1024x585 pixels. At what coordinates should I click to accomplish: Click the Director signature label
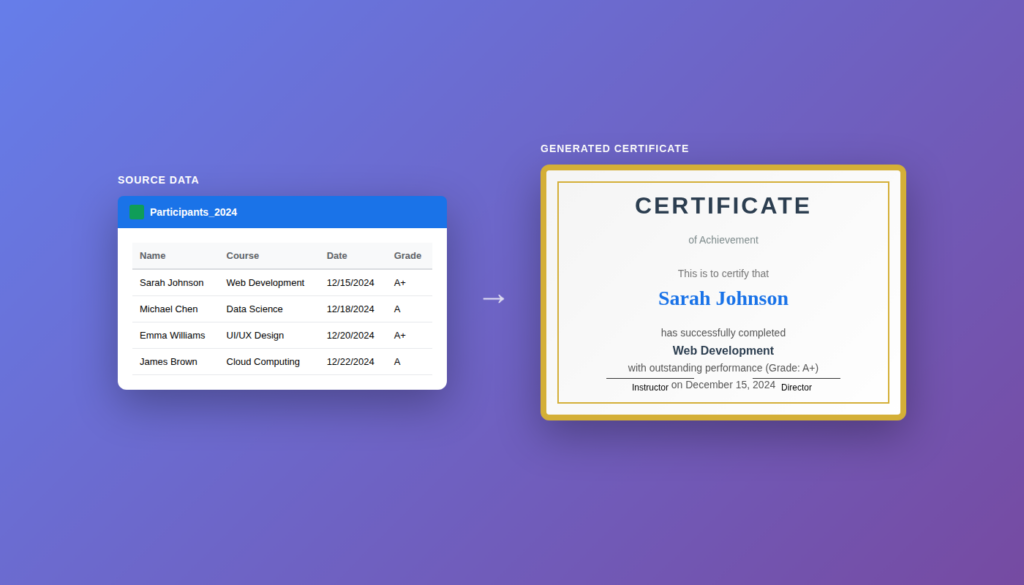tap(796, 387)
